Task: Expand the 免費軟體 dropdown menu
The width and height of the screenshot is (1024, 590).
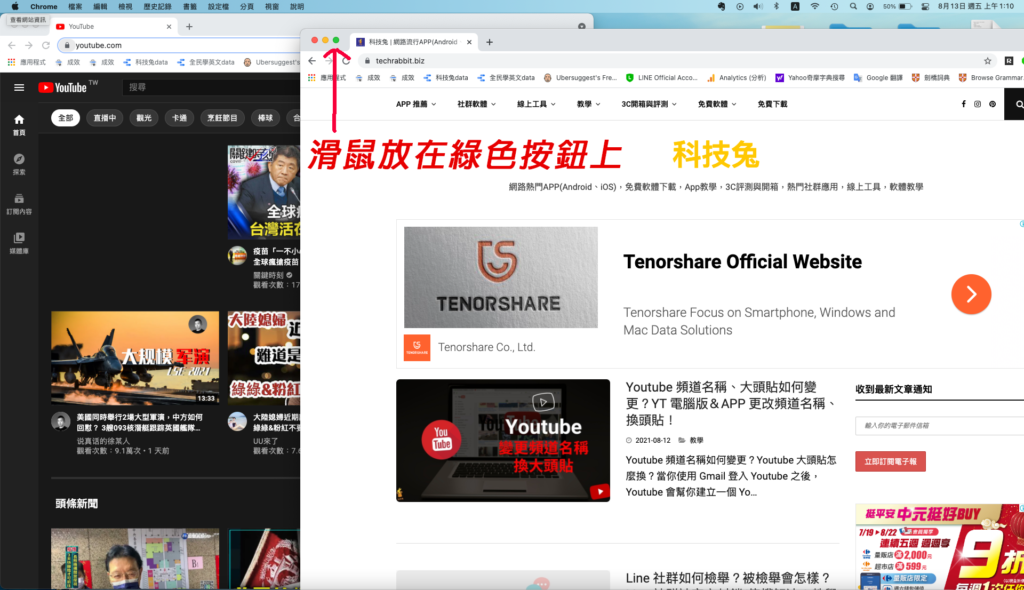Action: tap(716, 104)
